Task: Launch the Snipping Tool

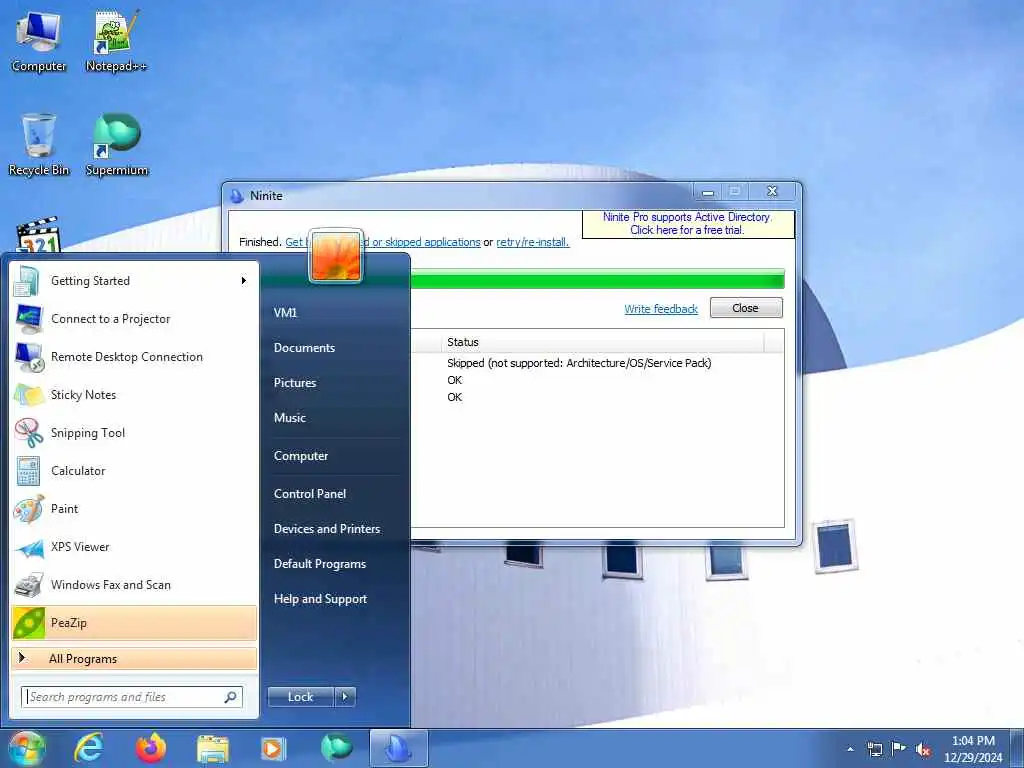Action: tap(134, 432)
